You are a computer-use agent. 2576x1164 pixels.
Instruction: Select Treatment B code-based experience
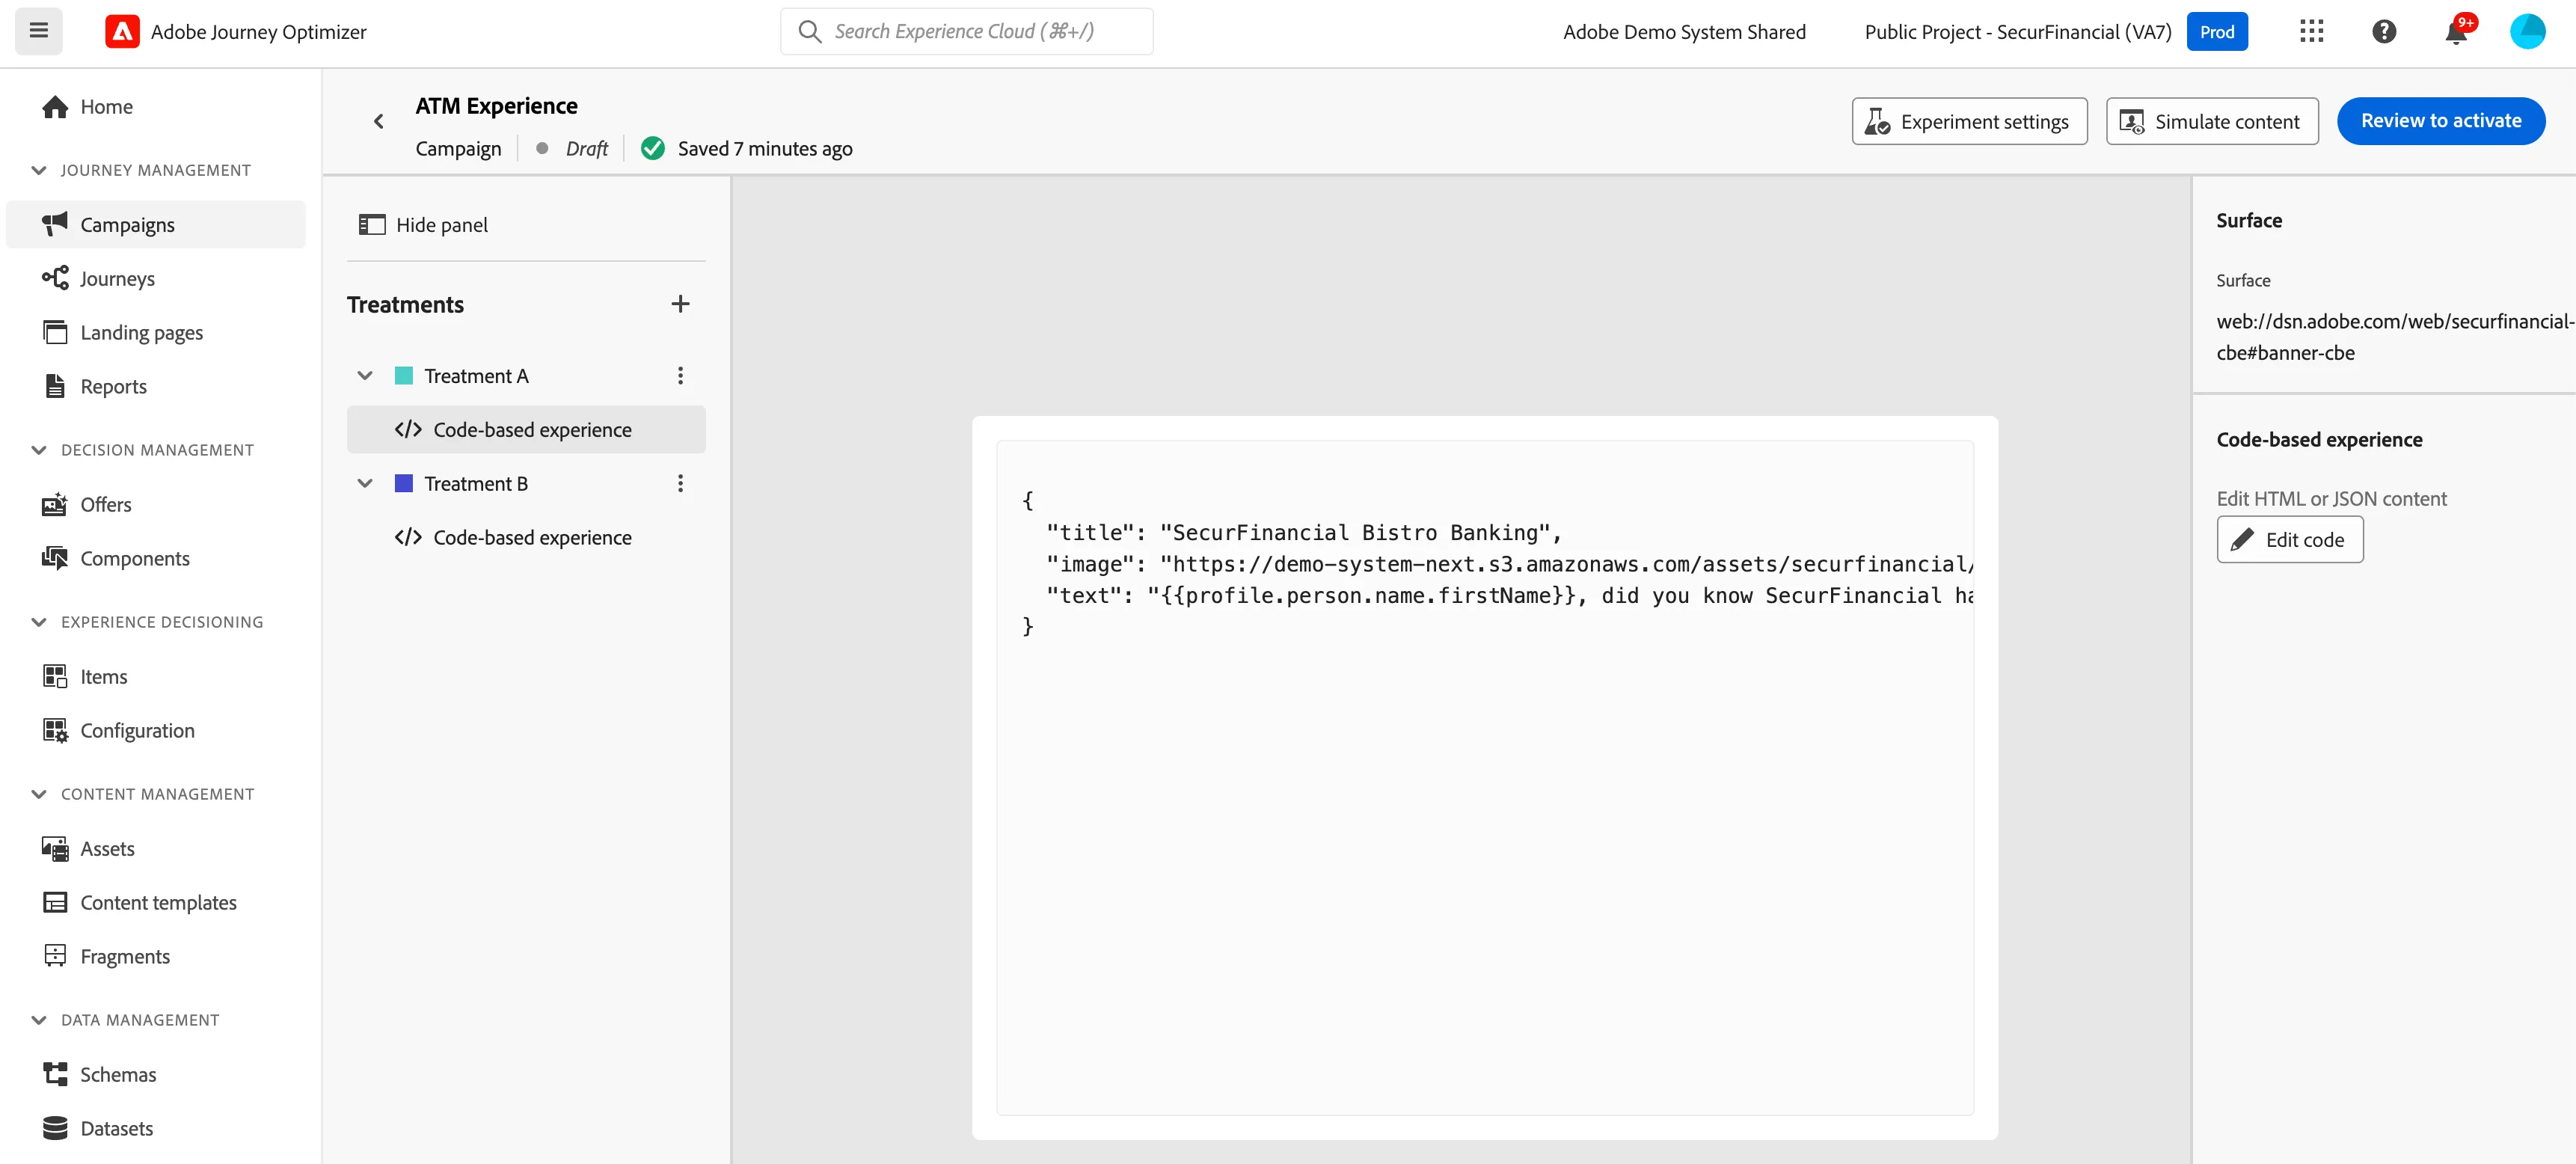[526, 538]
